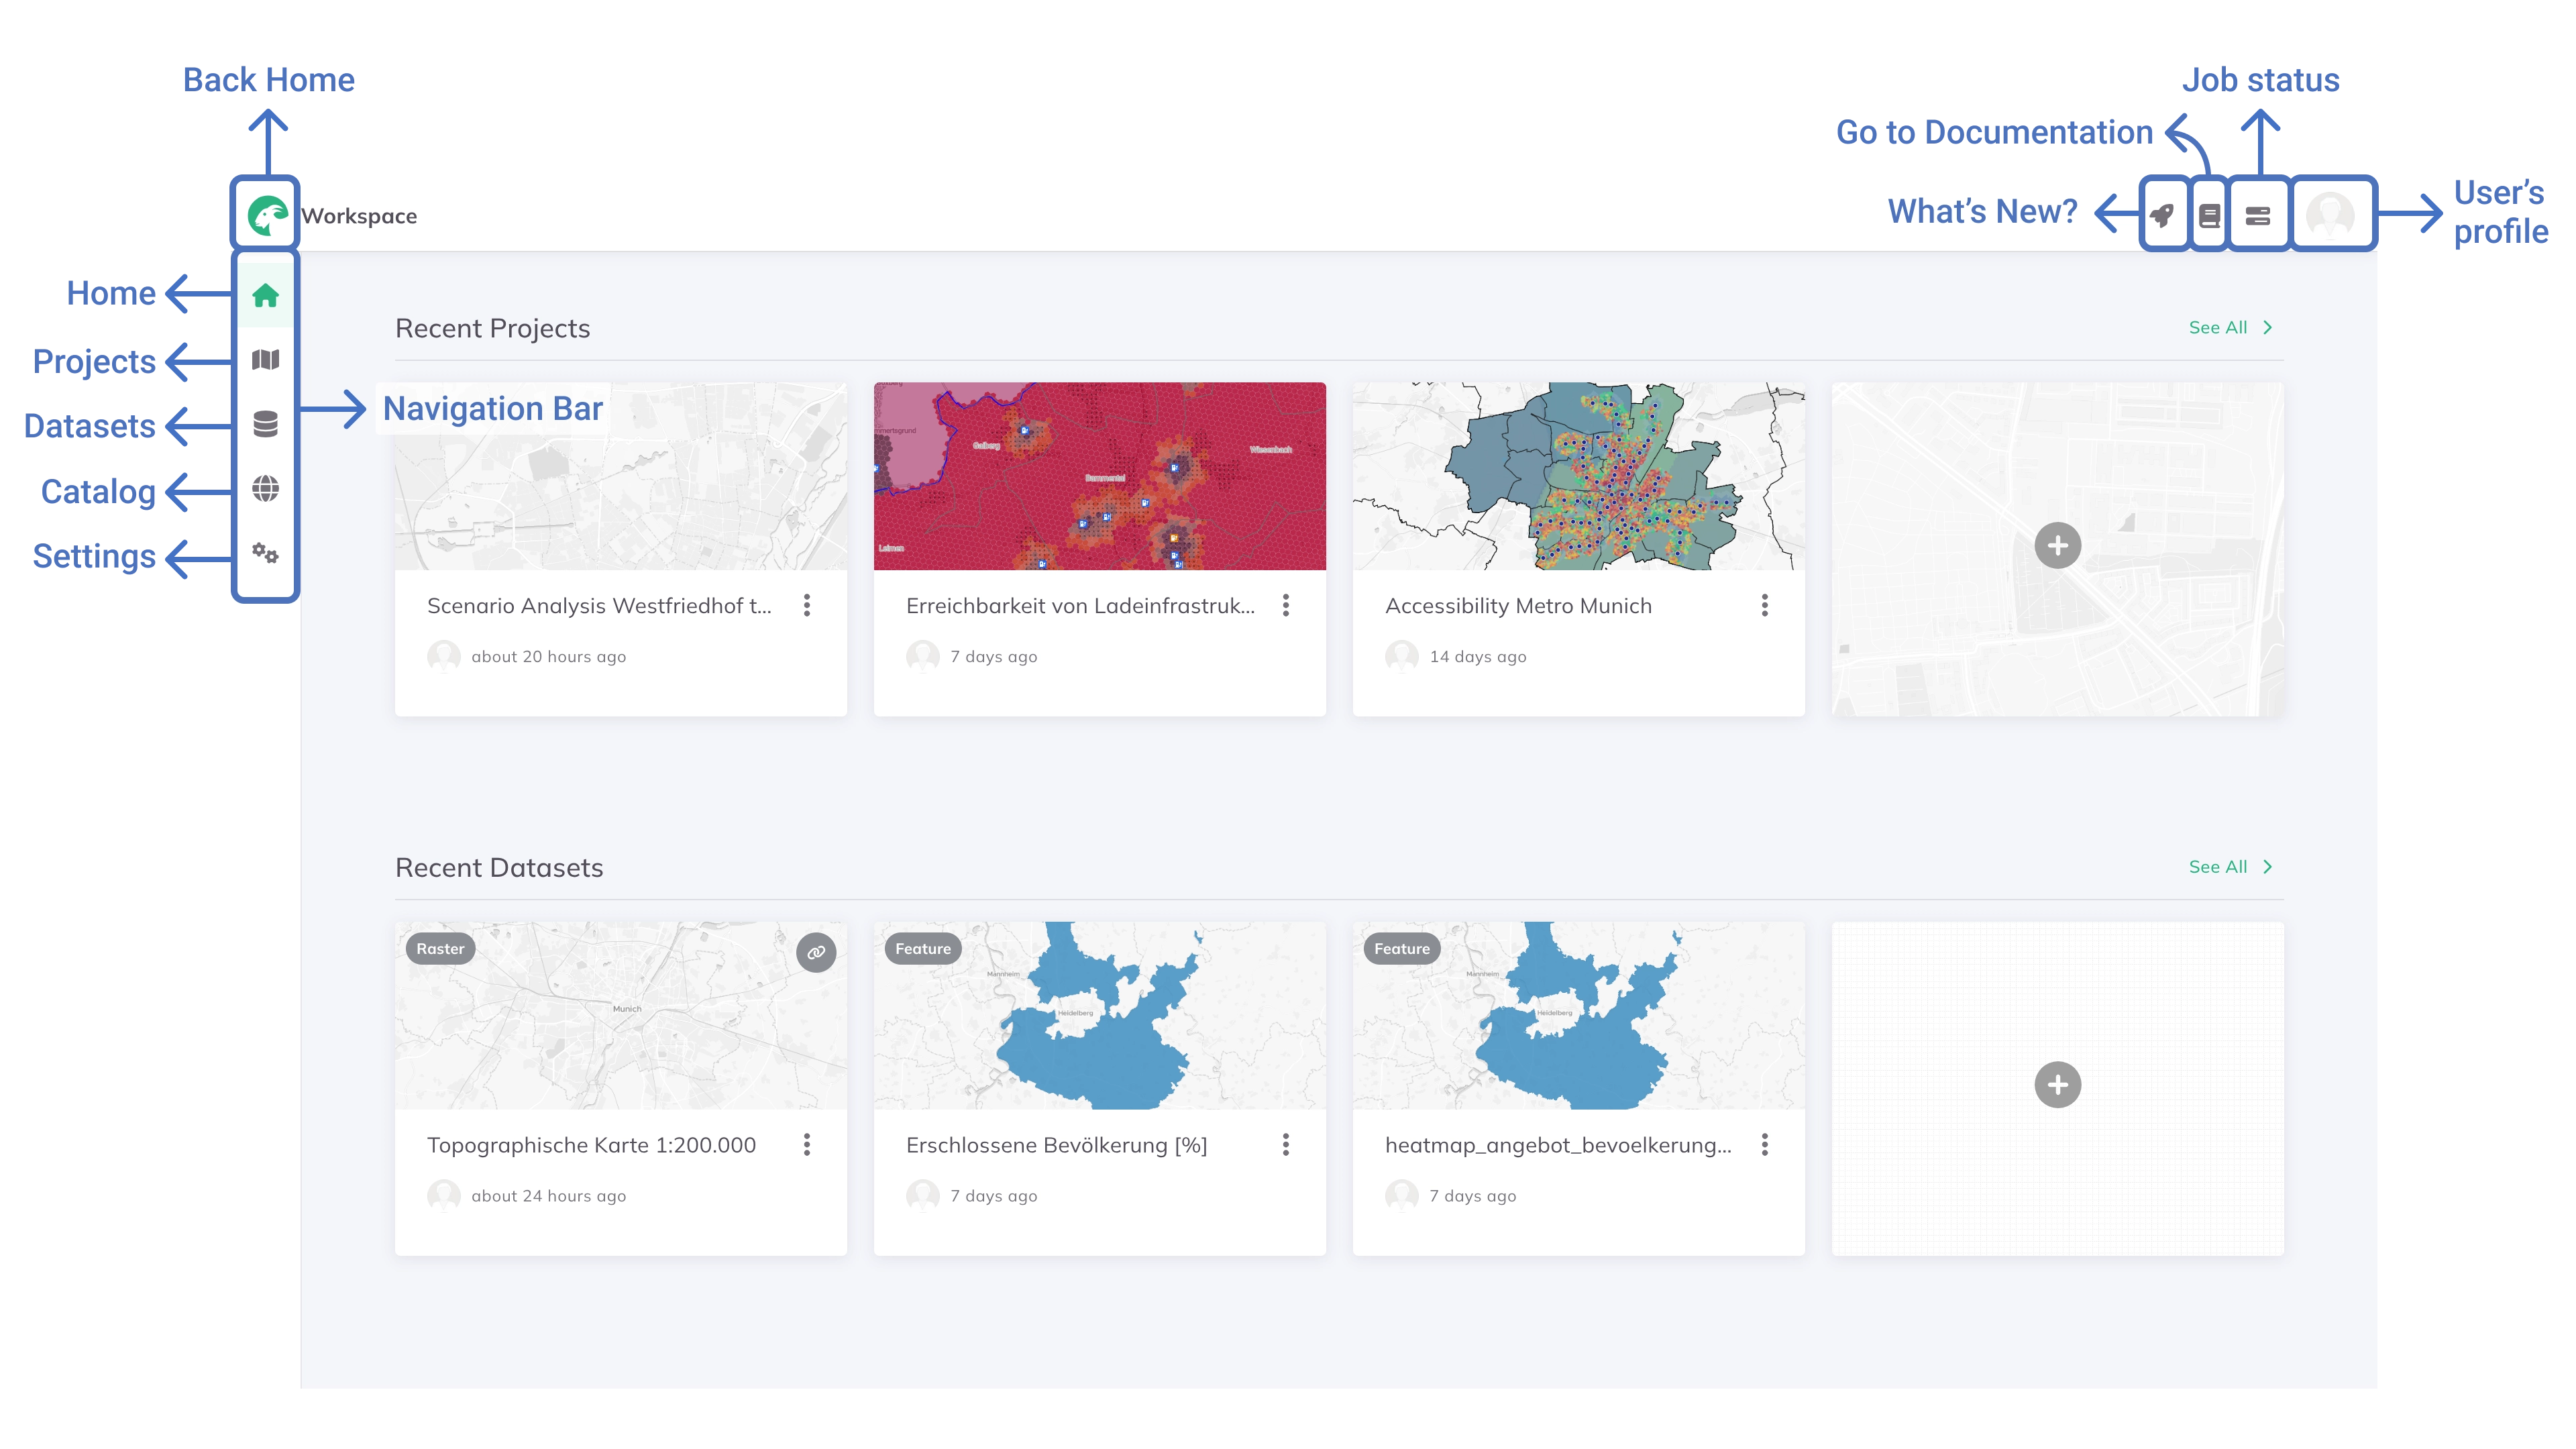Open documentation via the book icon
Viewport: 2576px width, 1449px height.
(x=2210, y=215)
